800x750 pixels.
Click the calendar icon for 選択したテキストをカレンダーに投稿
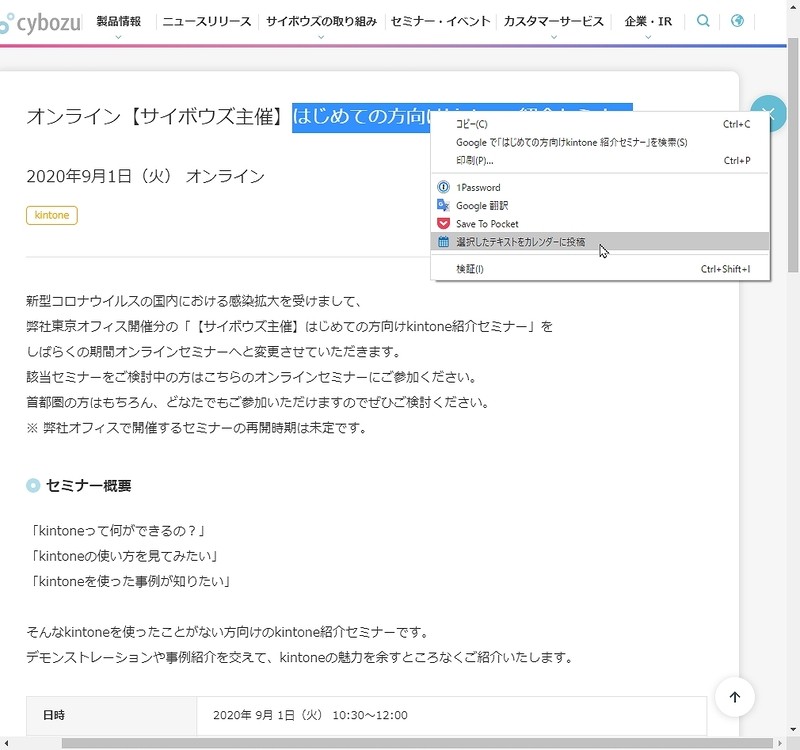pyautogui.click(x=443, y=242)
